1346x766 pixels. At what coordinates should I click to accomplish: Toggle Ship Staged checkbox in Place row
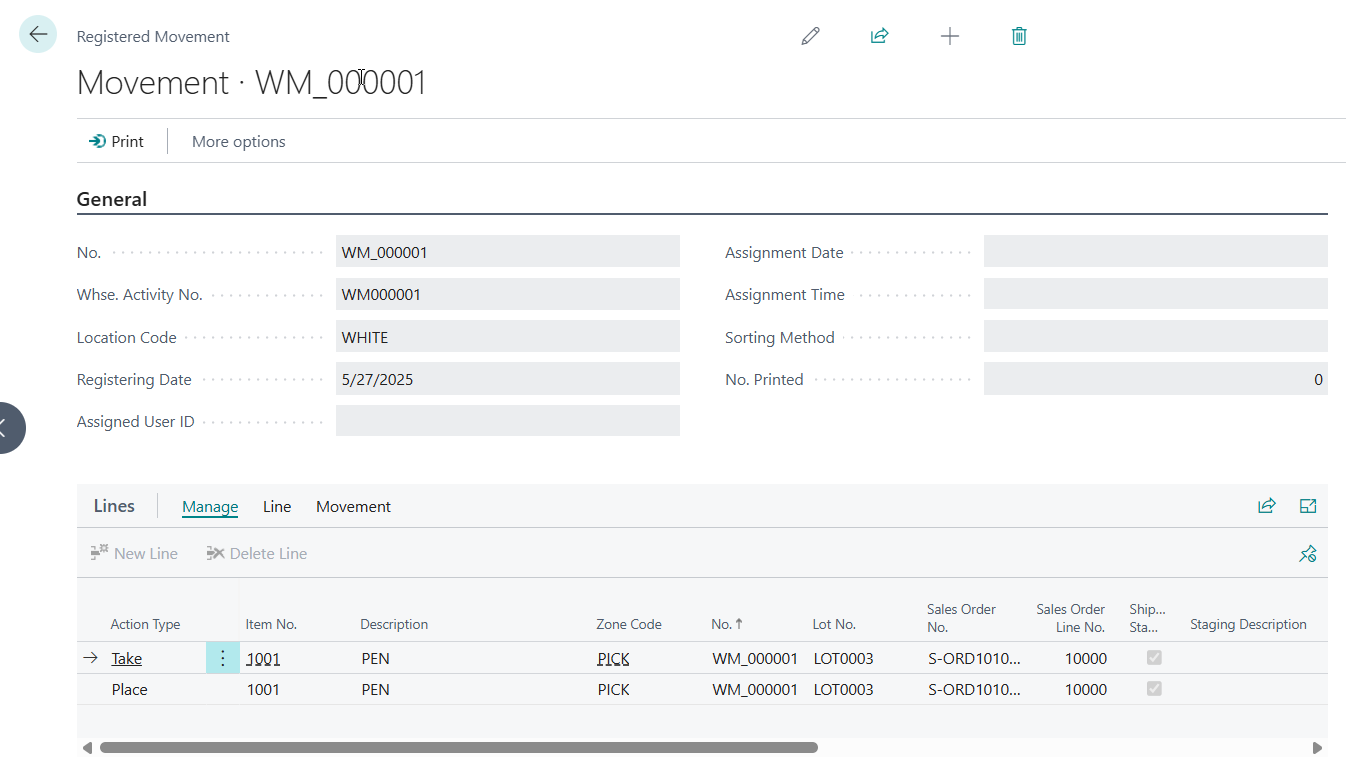coord(1154,689)
